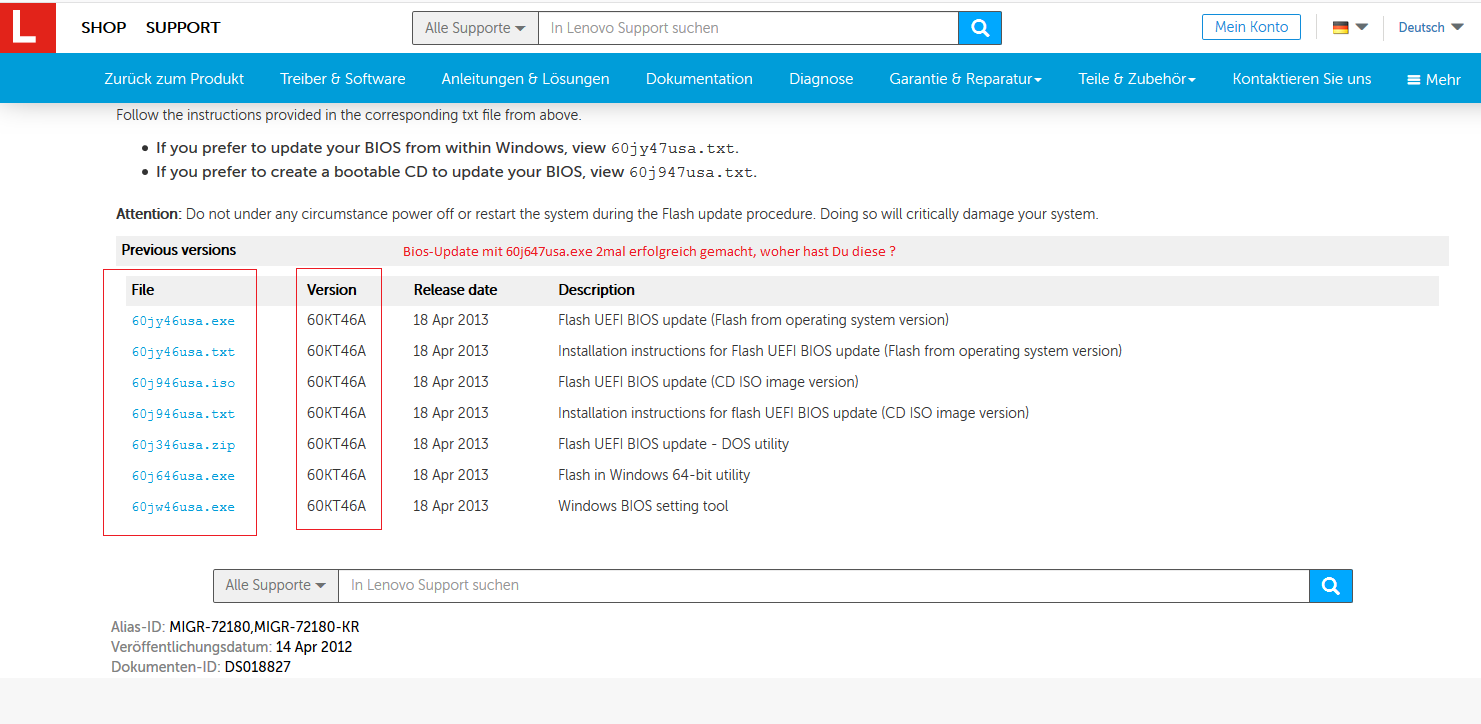Click the Dokumenten-ID DS018827 value

coord(258,667)
